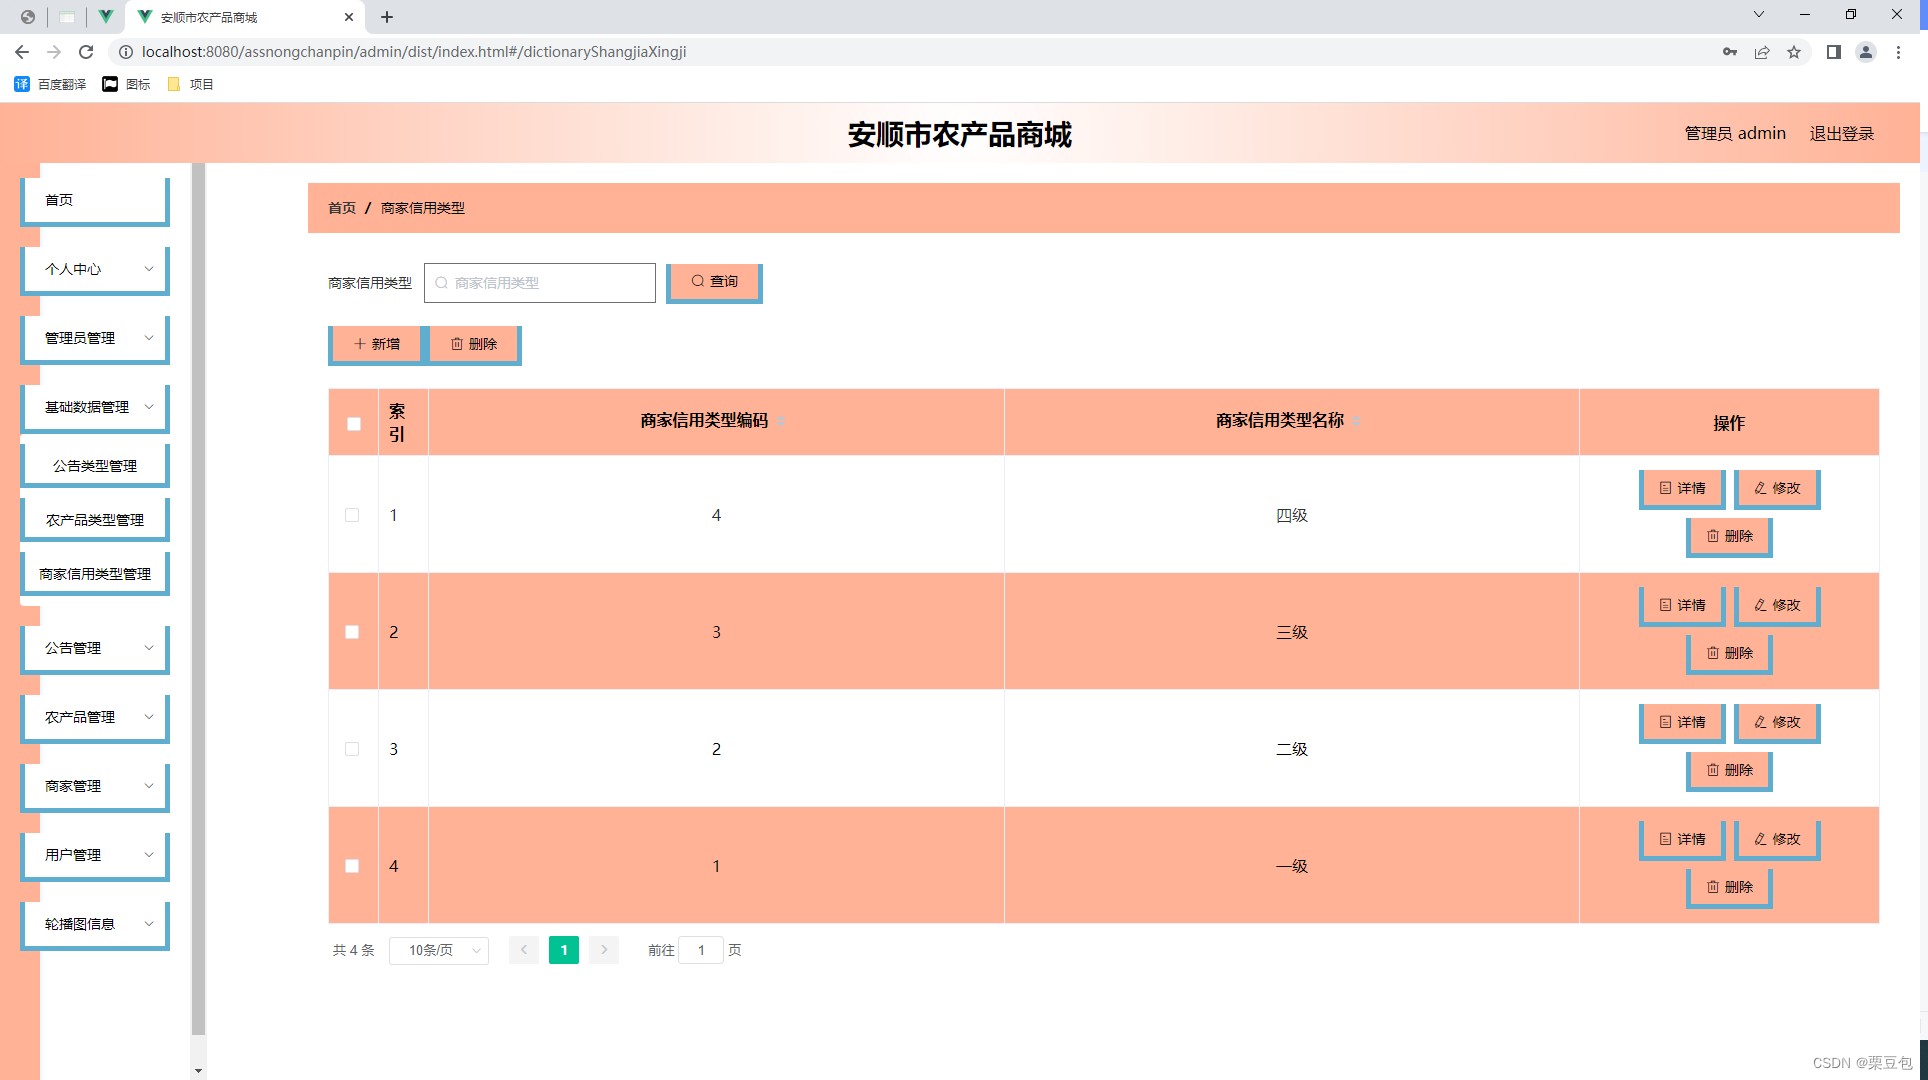Open the 10条/页 page size dropdown
Image resolution: width=1928 pixels, height=1080 pixels.
pos(439,950)
